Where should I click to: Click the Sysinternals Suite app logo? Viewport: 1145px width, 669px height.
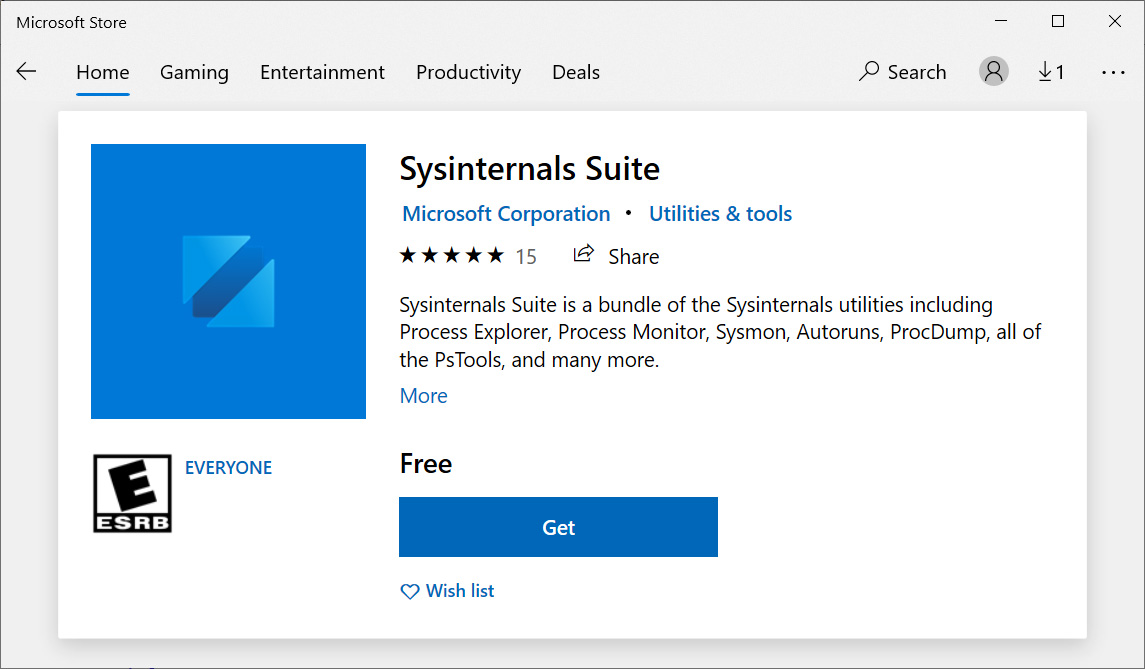[x=229, y=281]
